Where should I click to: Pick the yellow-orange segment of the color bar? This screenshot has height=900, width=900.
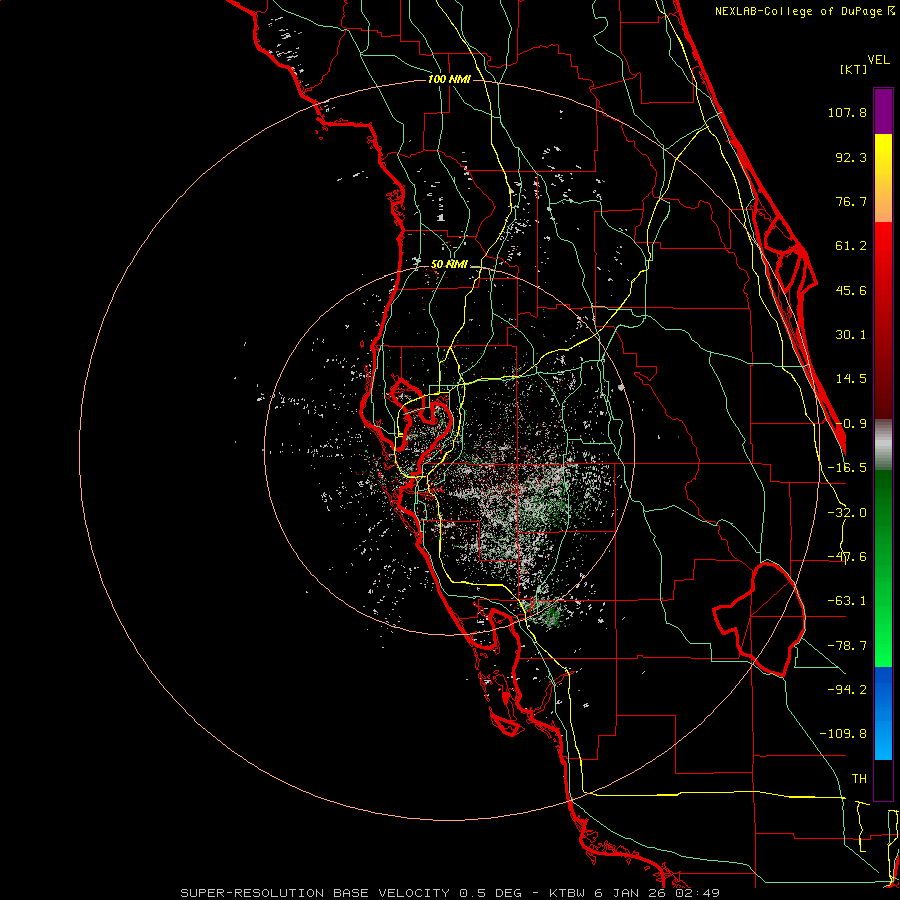pyautogui.click(x=883, y=178)
